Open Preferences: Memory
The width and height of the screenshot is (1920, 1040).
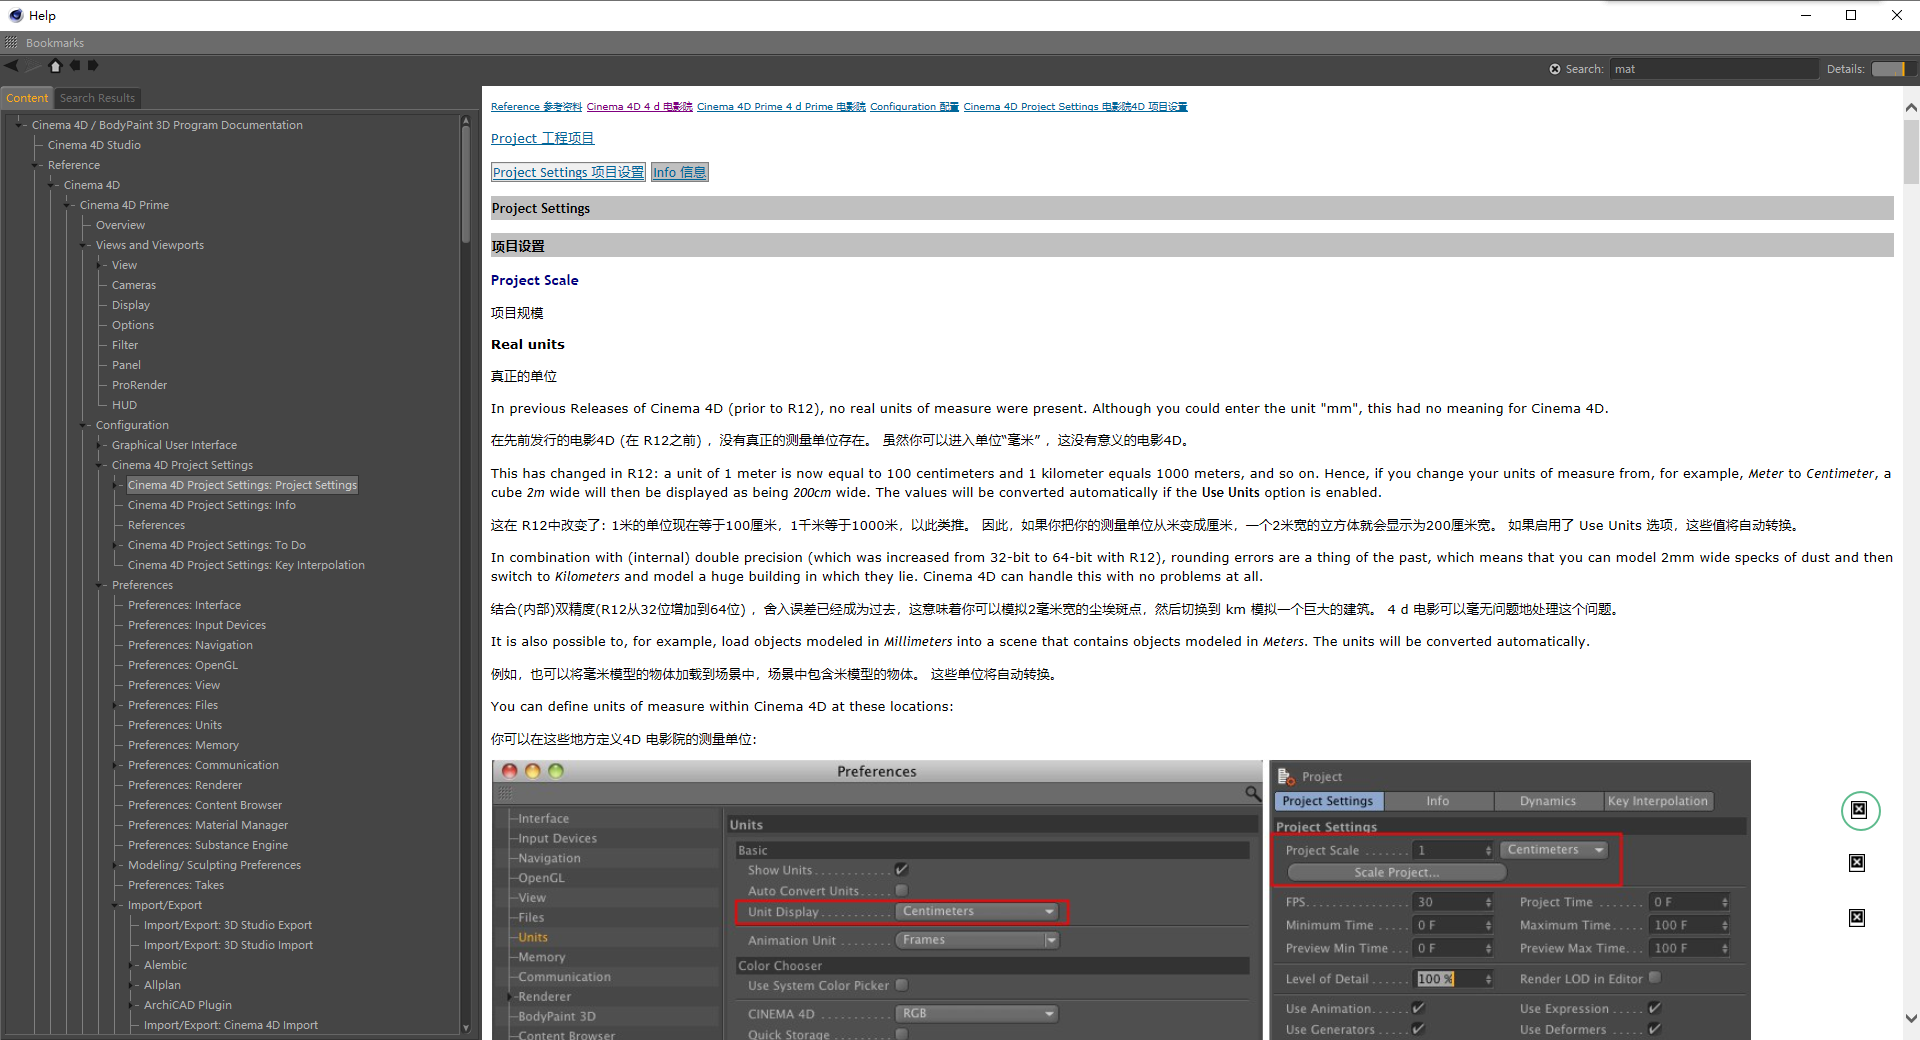pyautogui.click(x=183, y=745)
